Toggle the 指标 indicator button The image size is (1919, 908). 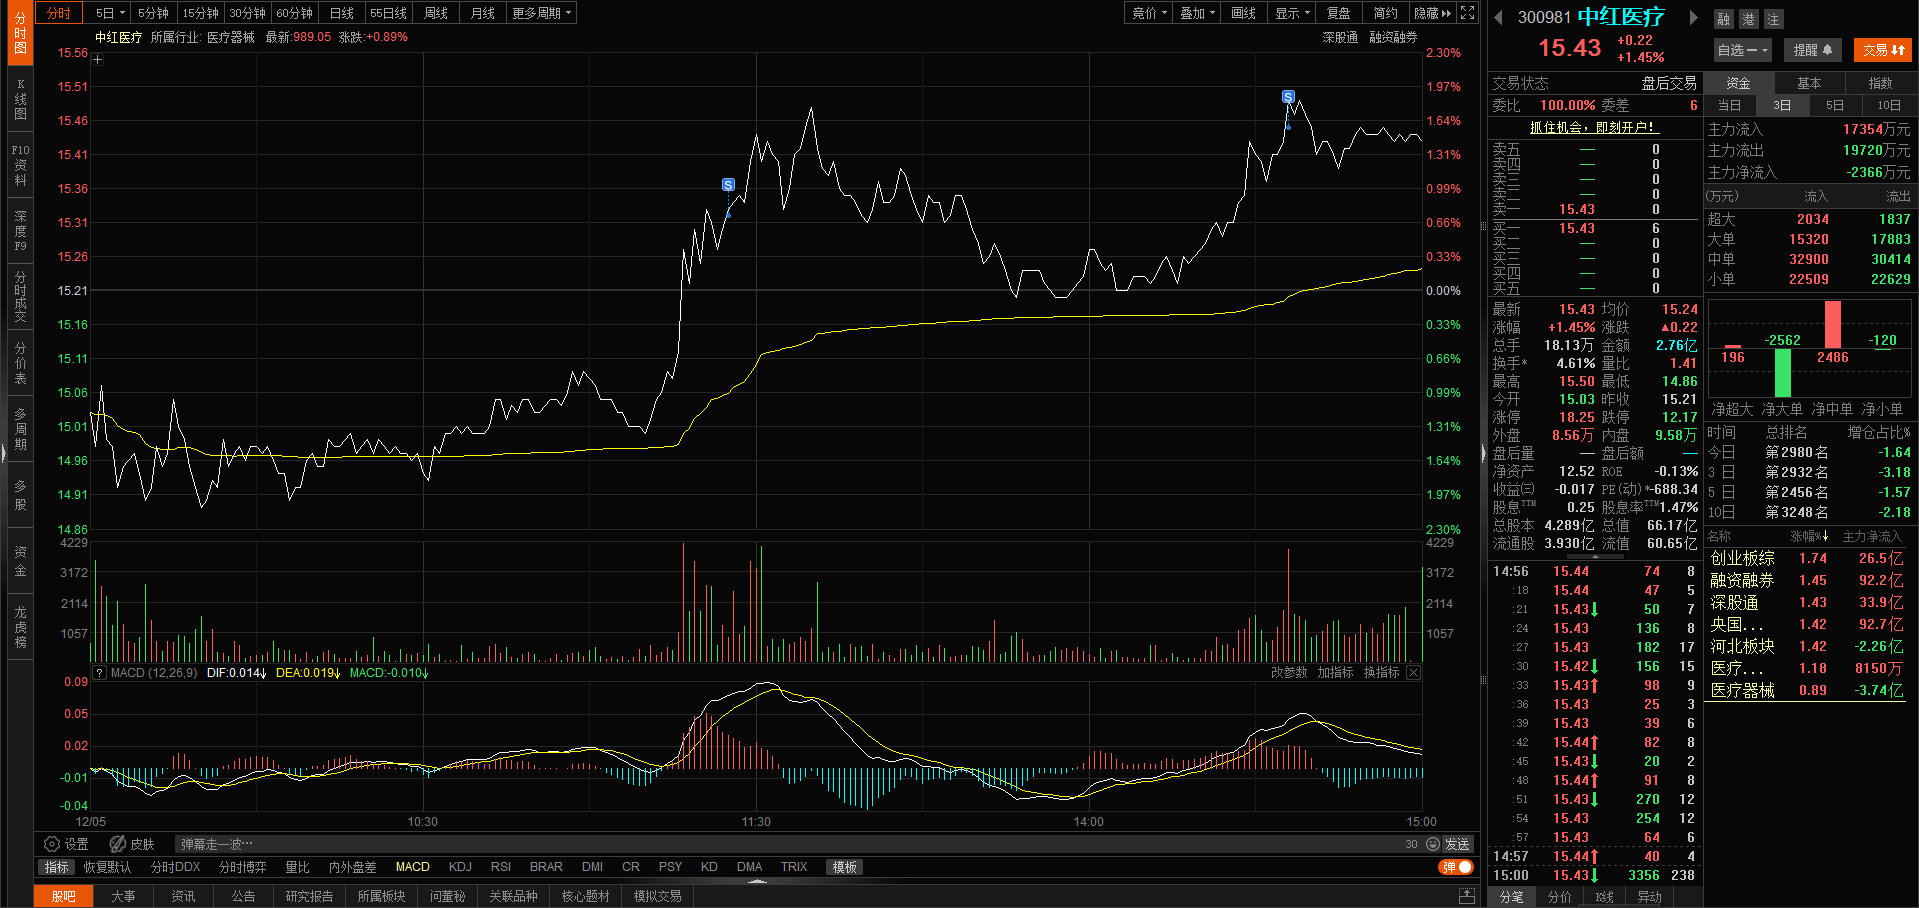(x=57, y=867)
